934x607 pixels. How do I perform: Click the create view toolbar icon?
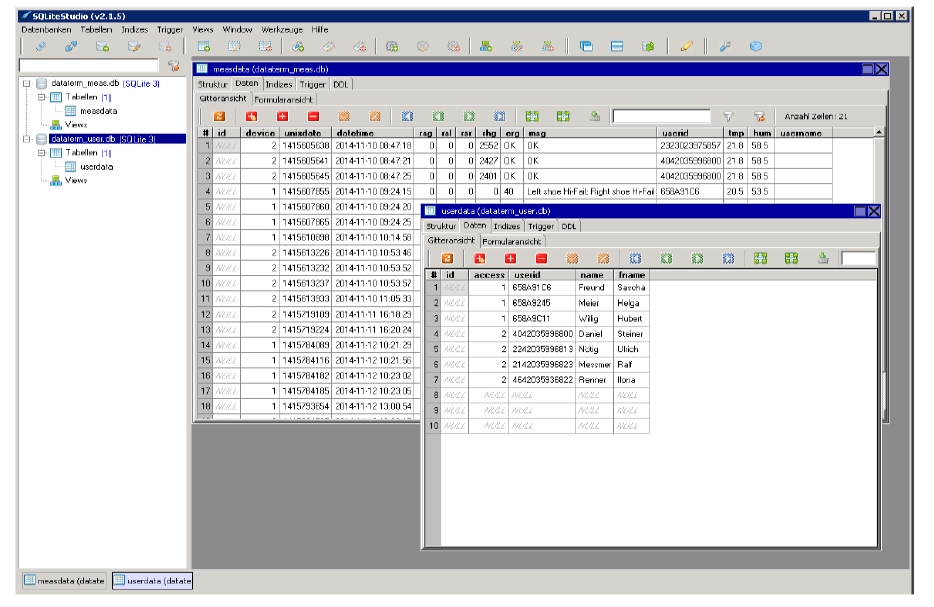click(486, 46)
